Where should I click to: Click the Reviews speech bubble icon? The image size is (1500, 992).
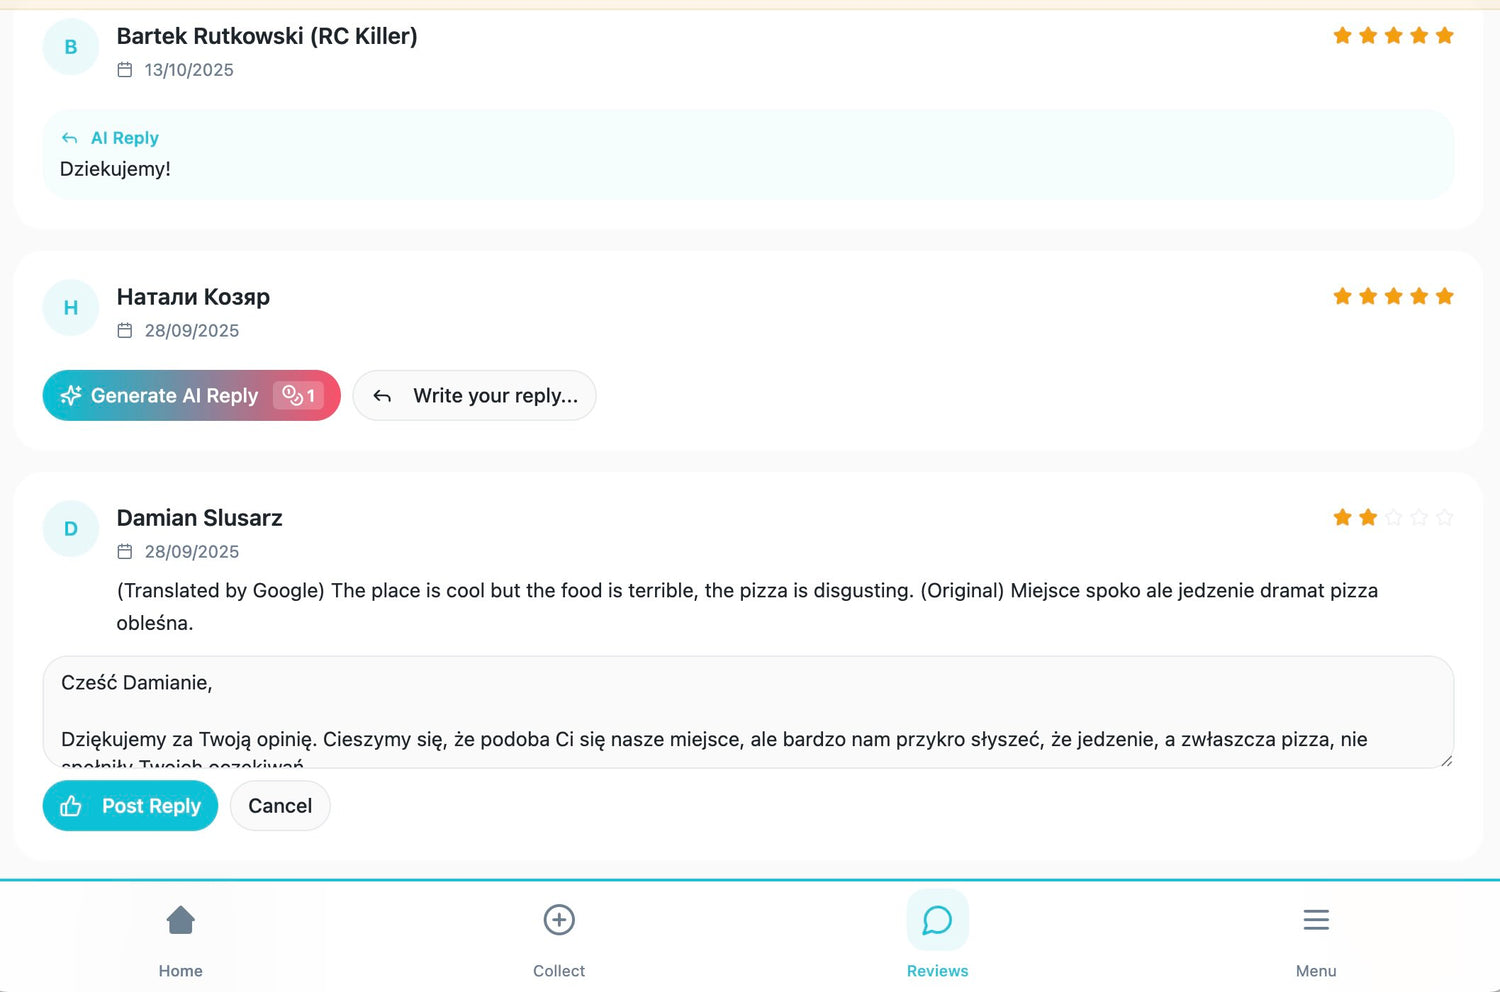pos(937,920)
